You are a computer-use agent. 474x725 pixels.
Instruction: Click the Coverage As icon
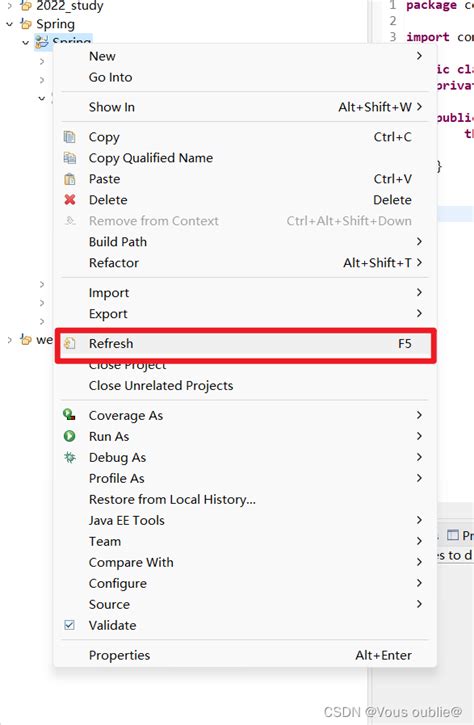(x=69, y=415)
